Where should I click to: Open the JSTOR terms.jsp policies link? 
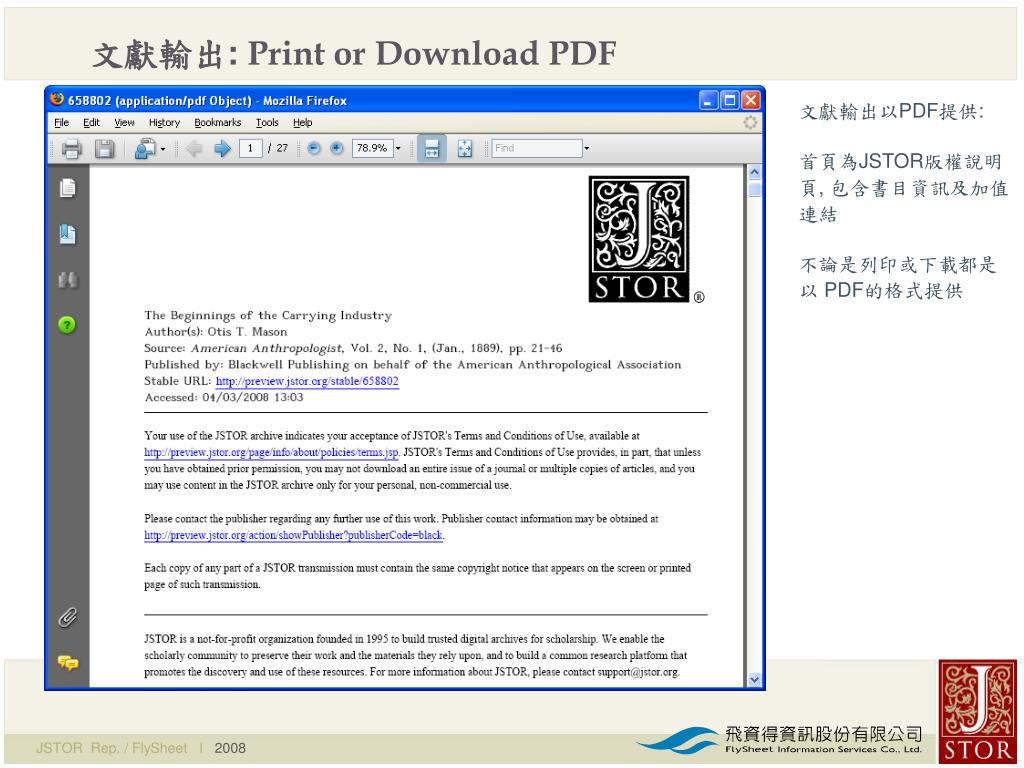coord(271,453)
